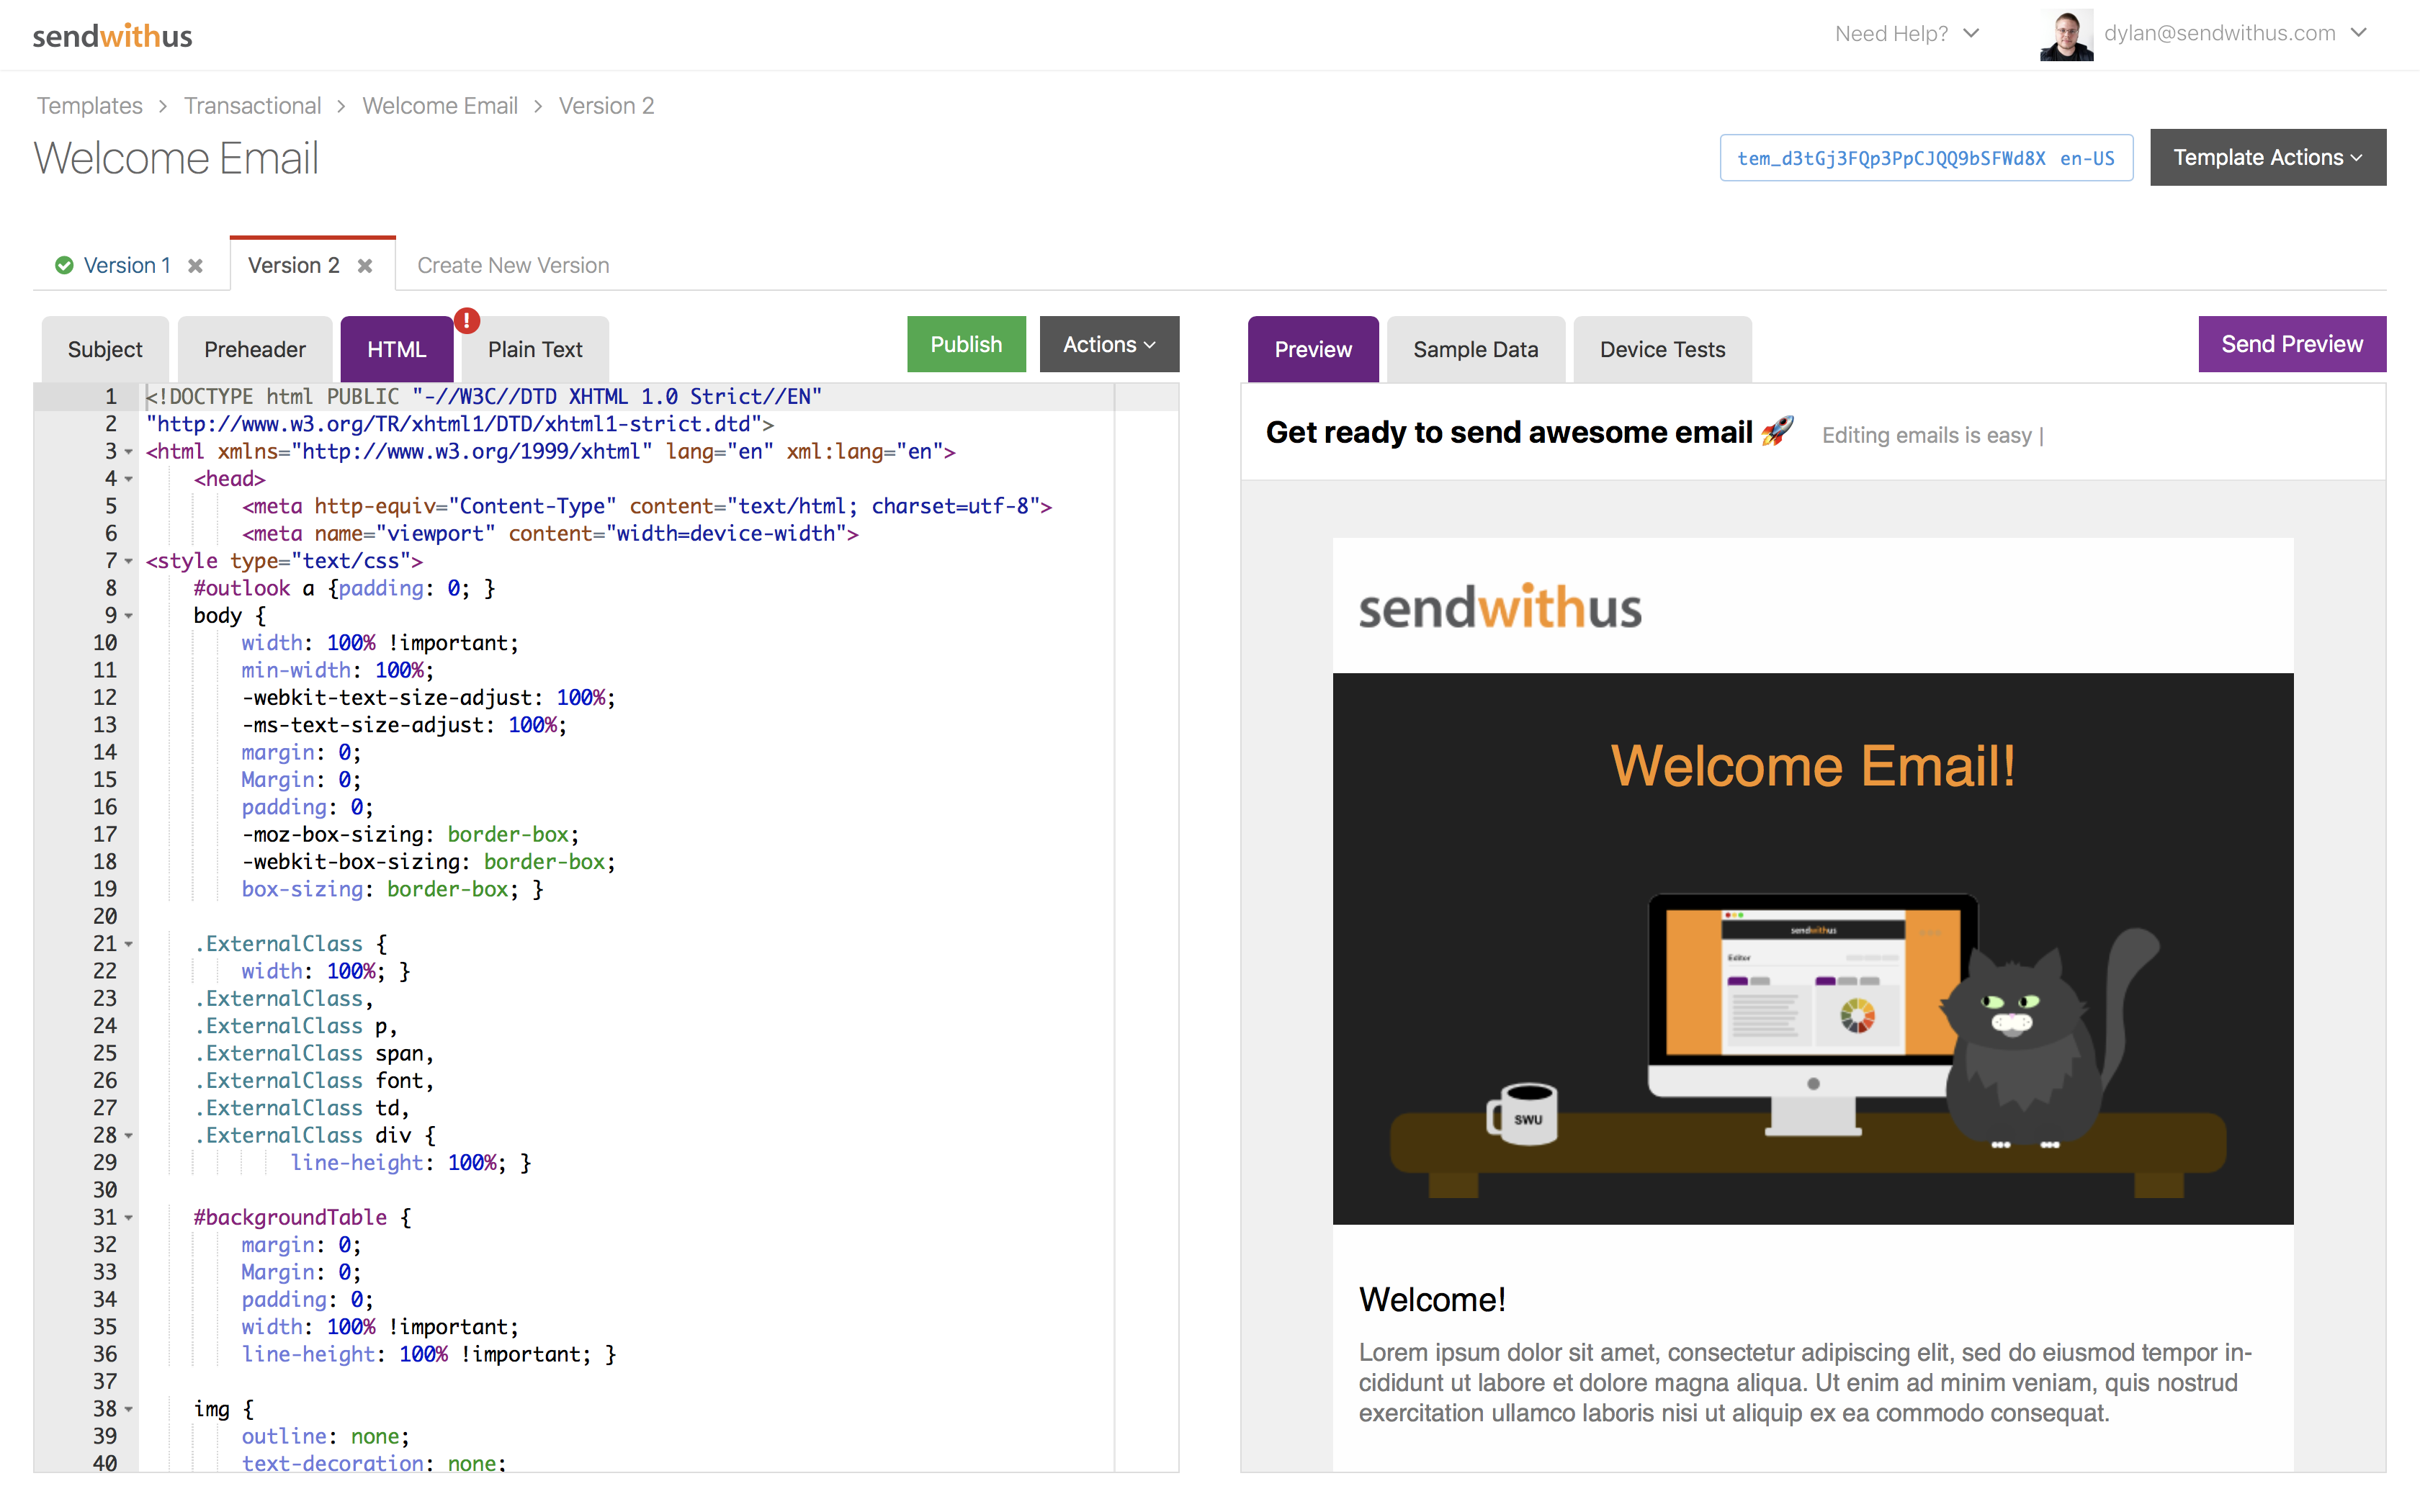Click the green published checkmark on Version 1
Screen dimensions: 2420x1512
pyautogui.click(x=64, y=266)
